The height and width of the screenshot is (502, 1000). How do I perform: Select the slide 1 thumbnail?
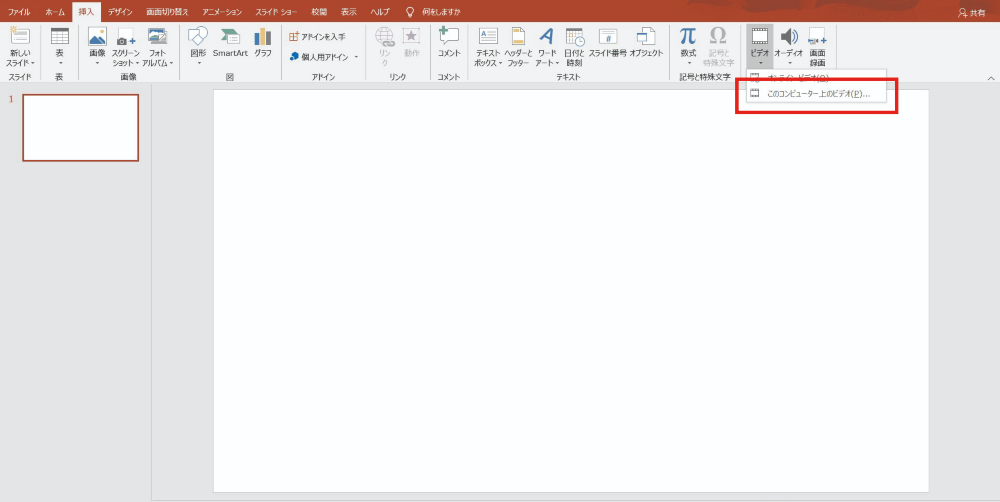[x=81, y=128]
